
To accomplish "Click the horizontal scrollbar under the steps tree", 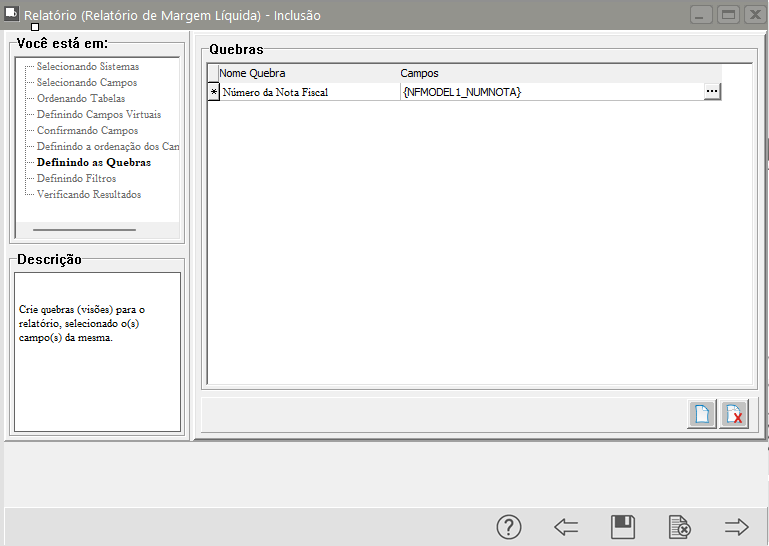I will (x=84, y=229).
